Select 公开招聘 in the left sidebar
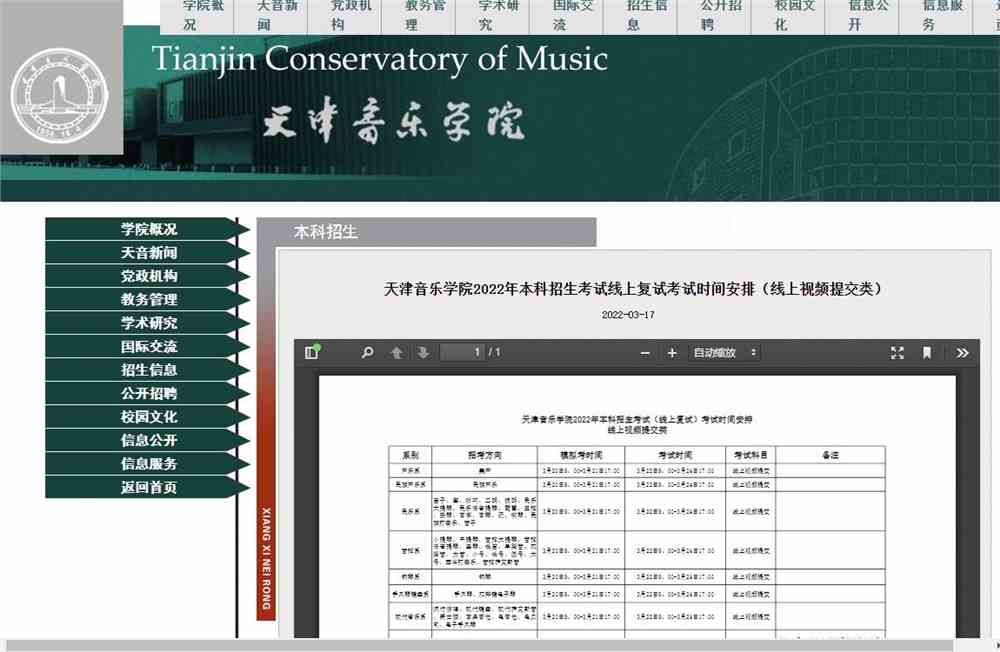The width and height of the screenshot is (1000, 652). [148, 393]
